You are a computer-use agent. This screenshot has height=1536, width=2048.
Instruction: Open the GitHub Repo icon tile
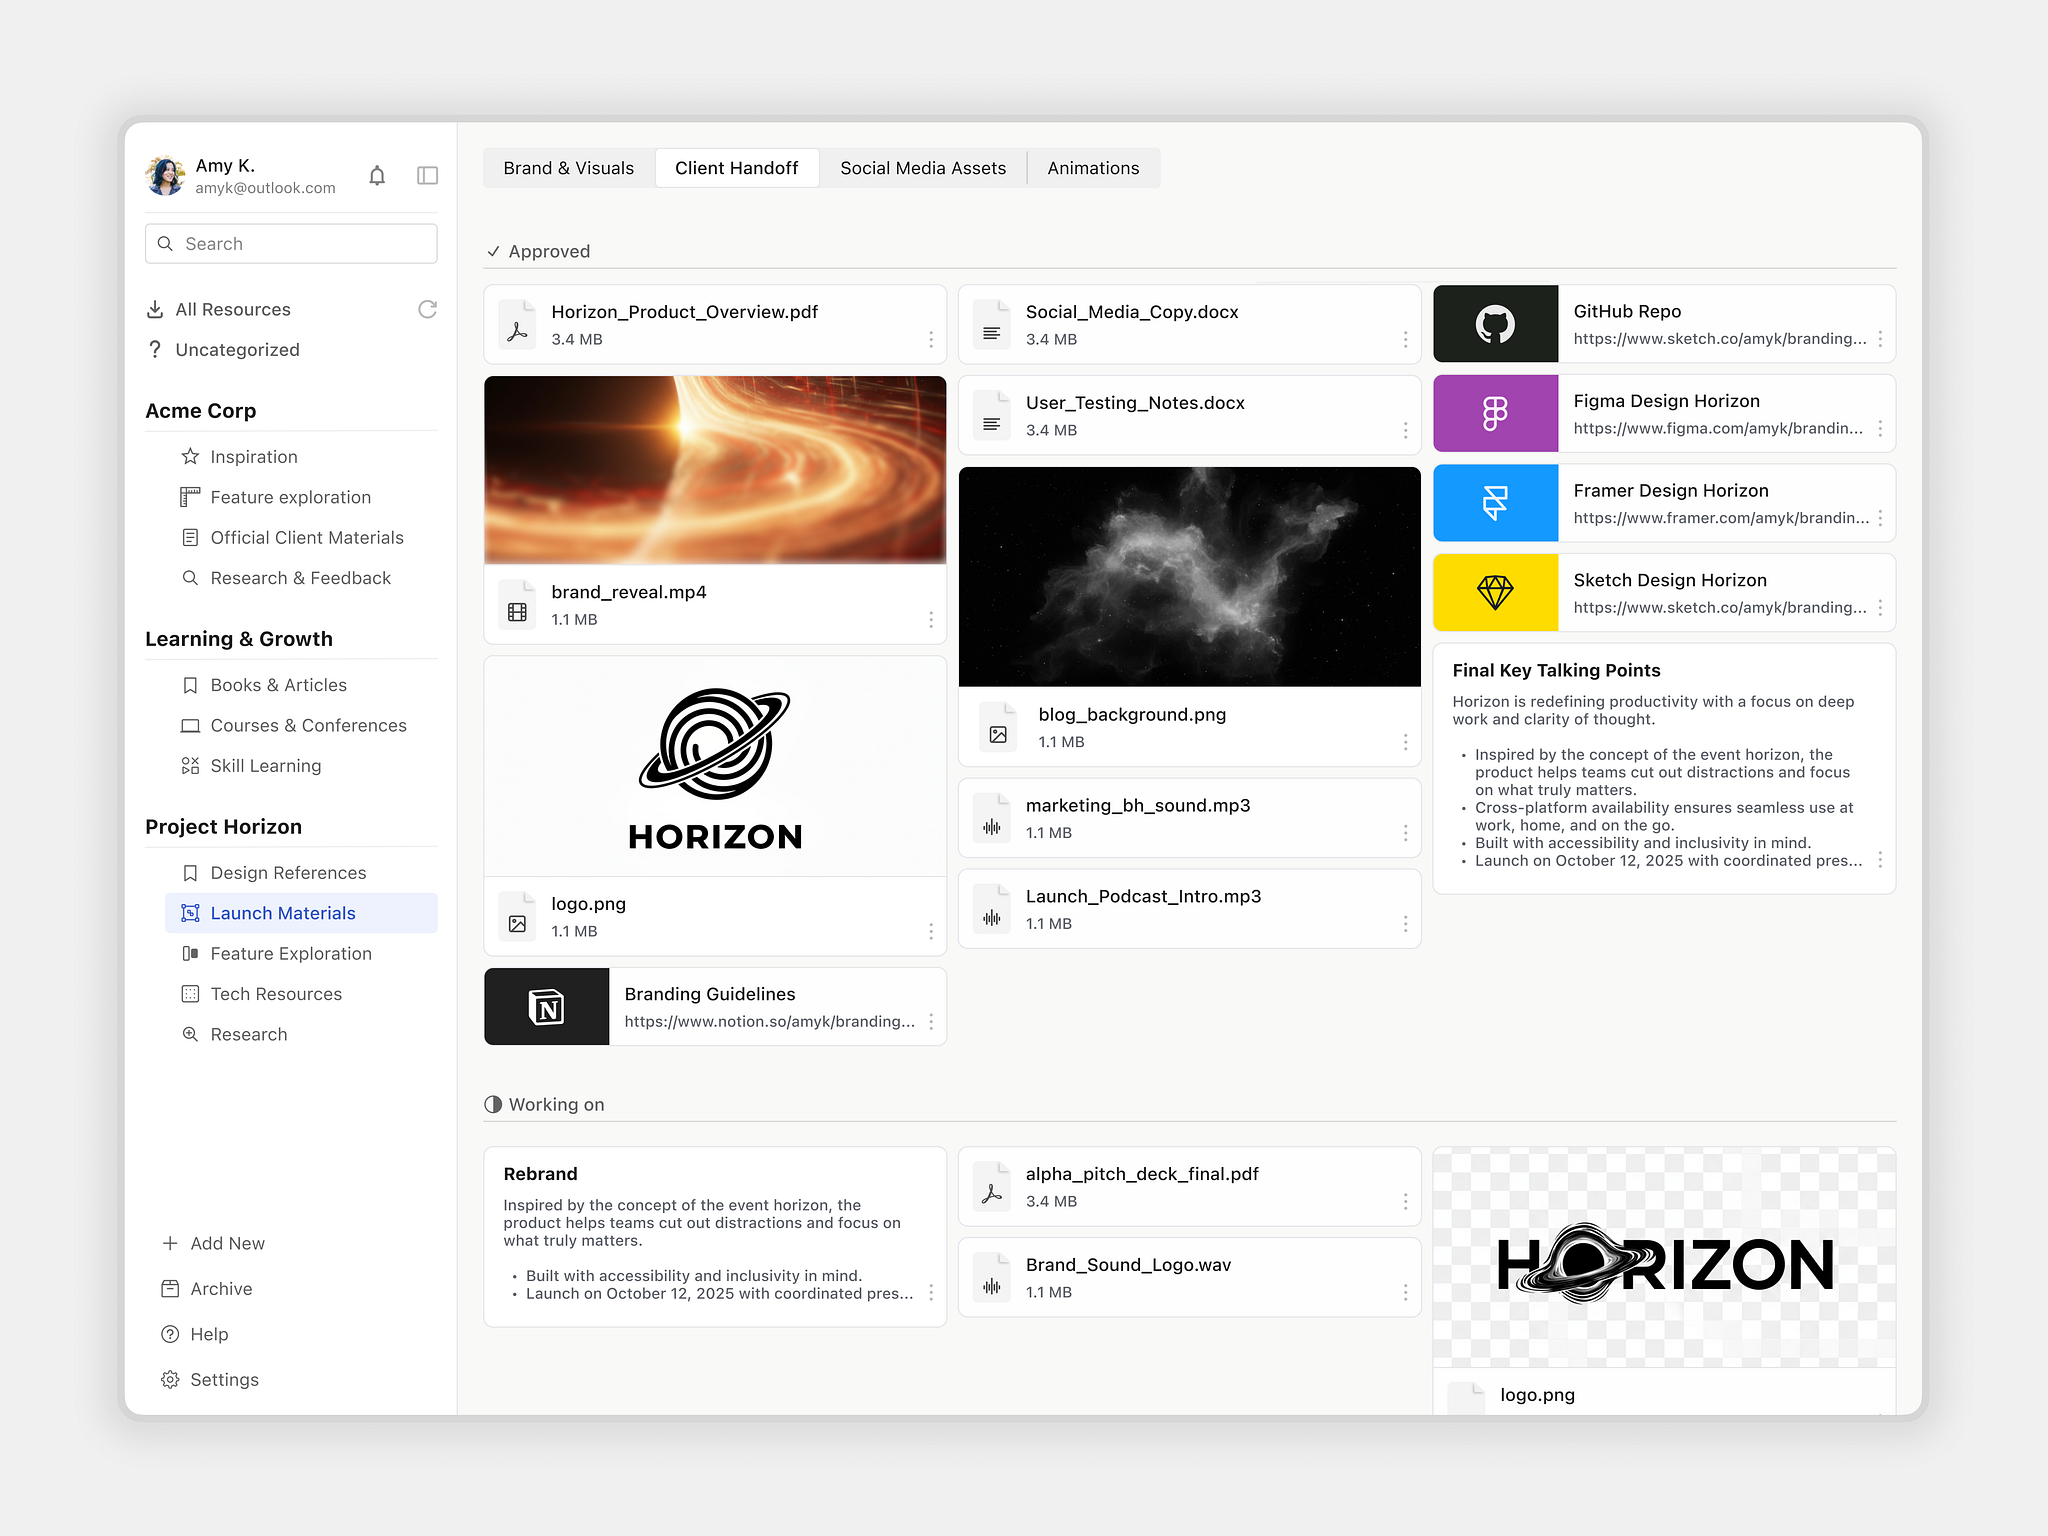click(1495, 324)
